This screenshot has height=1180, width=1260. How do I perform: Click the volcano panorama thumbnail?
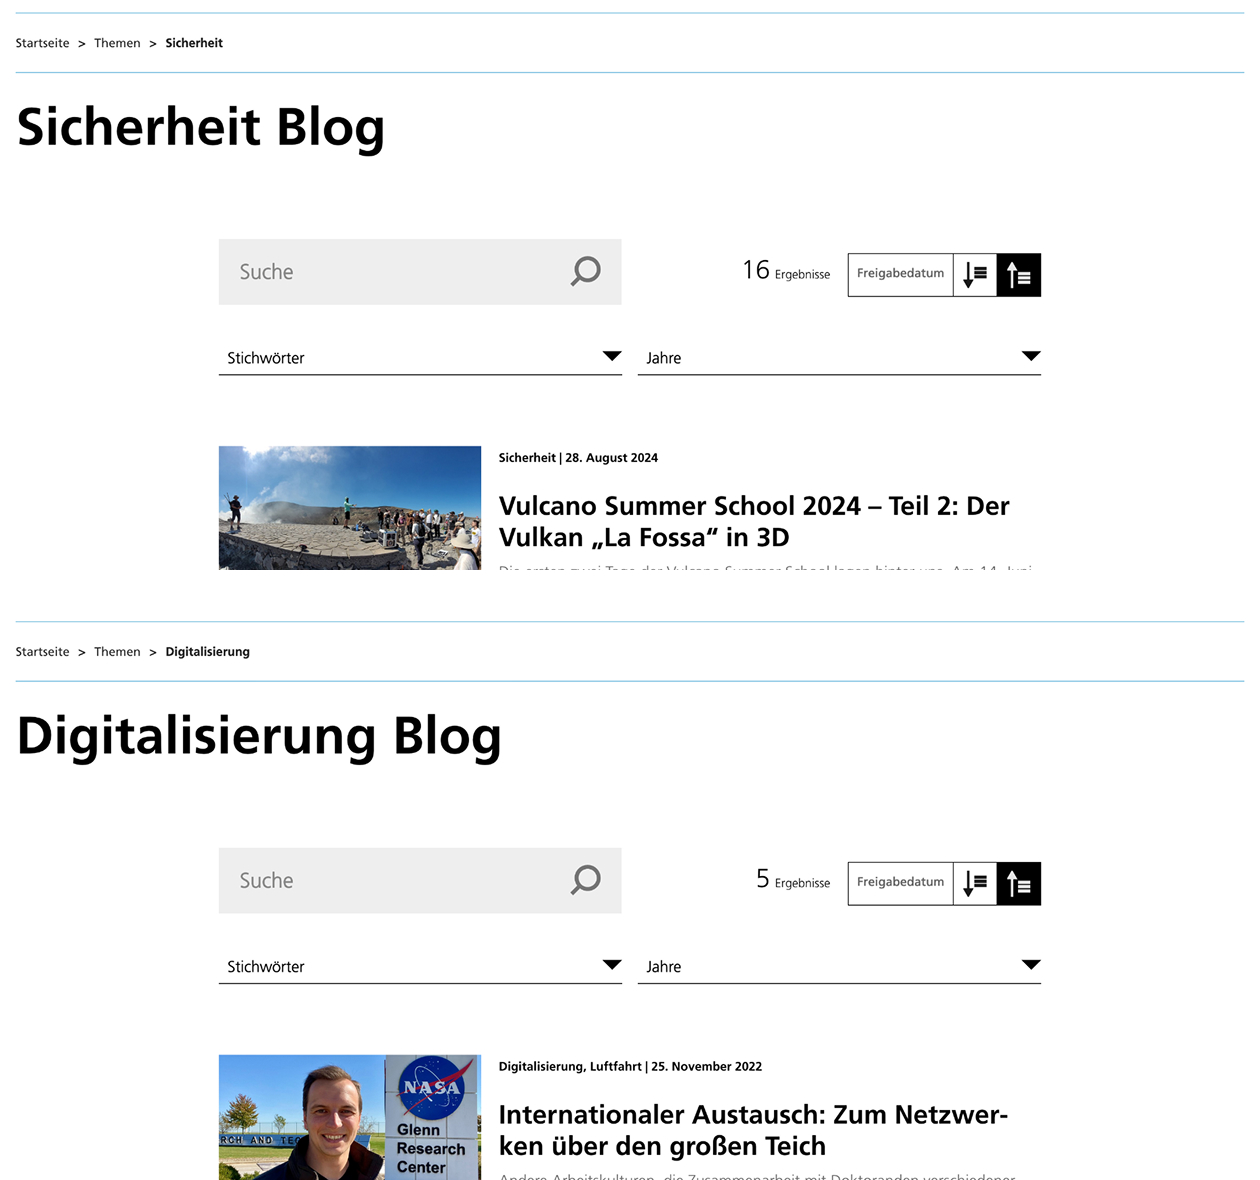point(350,508)
